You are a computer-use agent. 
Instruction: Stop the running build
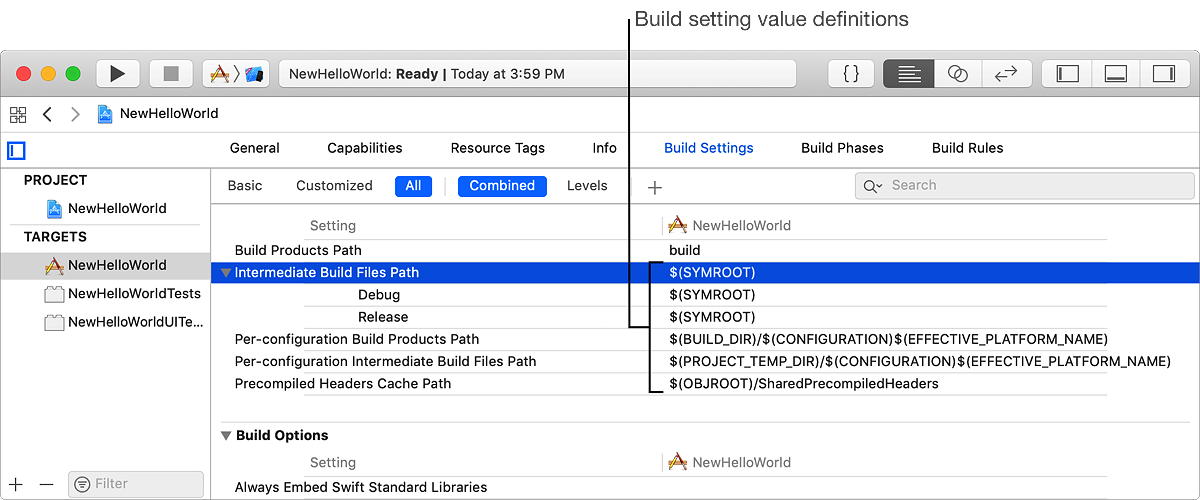click(x=171, y=74)
